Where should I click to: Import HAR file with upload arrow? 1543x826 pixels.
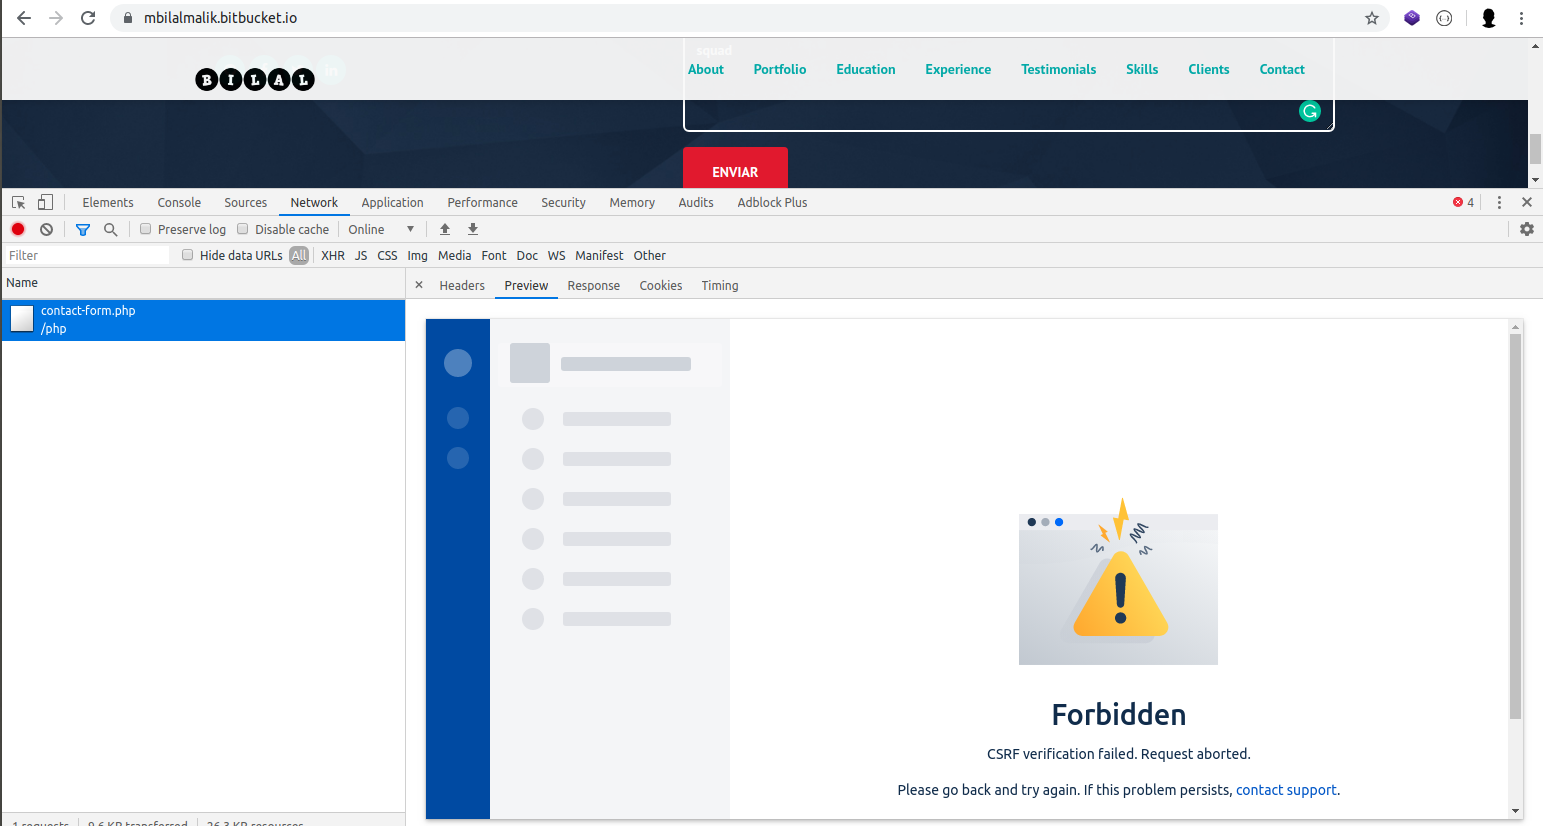pyautogui.click(x=445, y=229)
